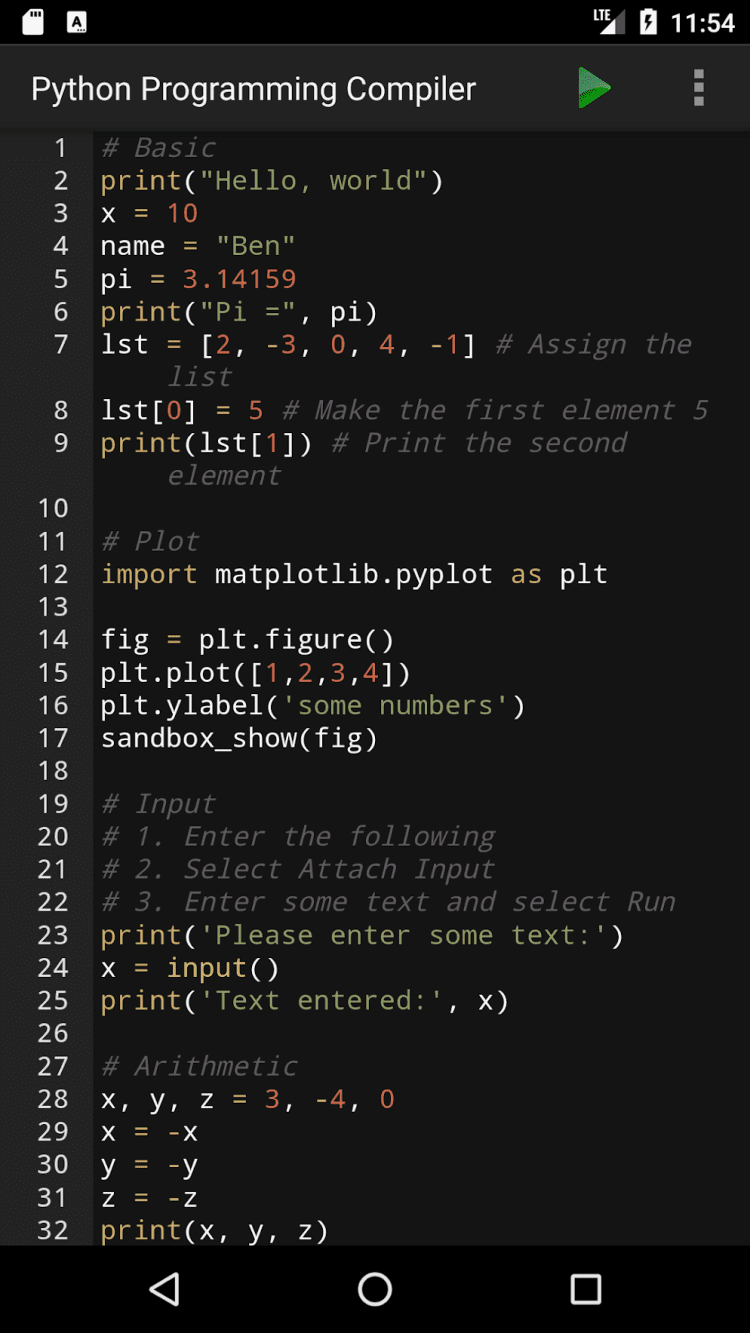Tap the line containing sandbox_show(fig)

click(x=239, y=738)
